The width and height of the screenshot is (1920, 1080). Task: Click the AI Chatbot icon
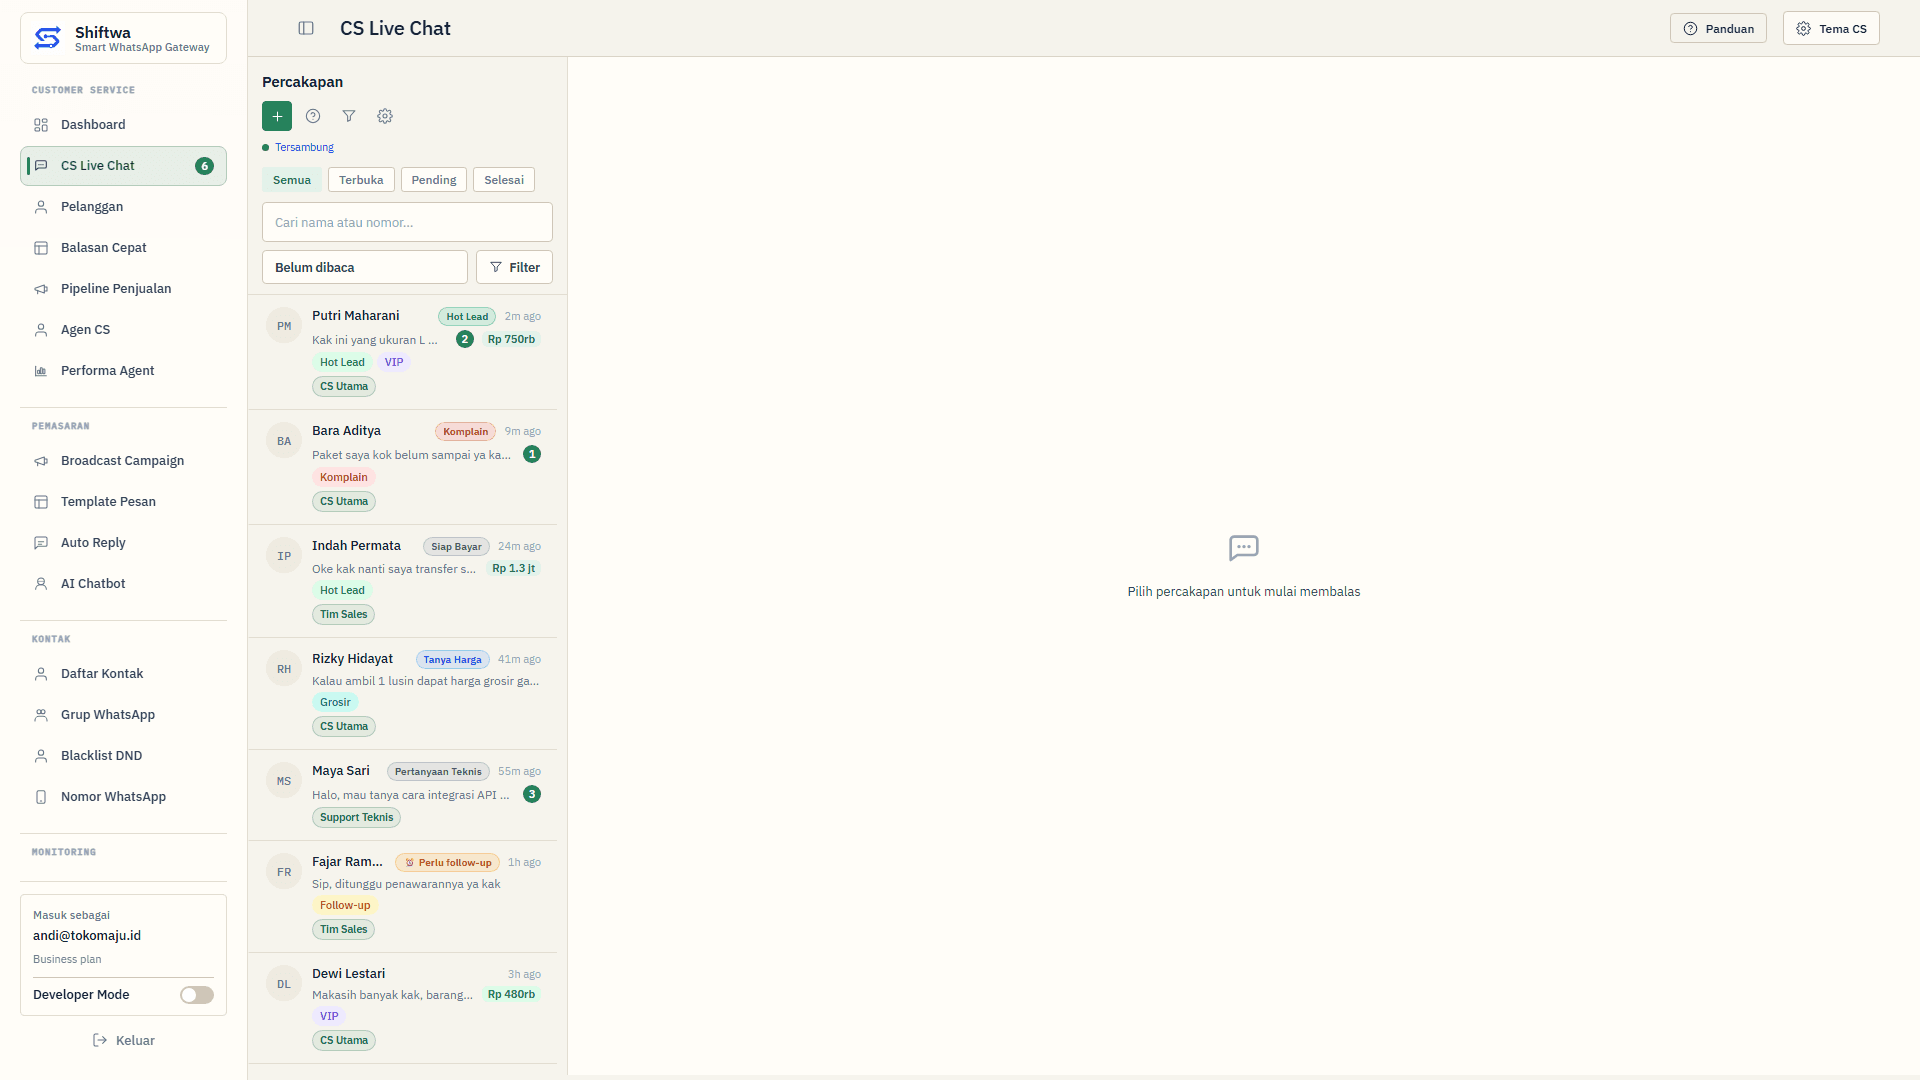pyautogui.click(x=41, y=584)
